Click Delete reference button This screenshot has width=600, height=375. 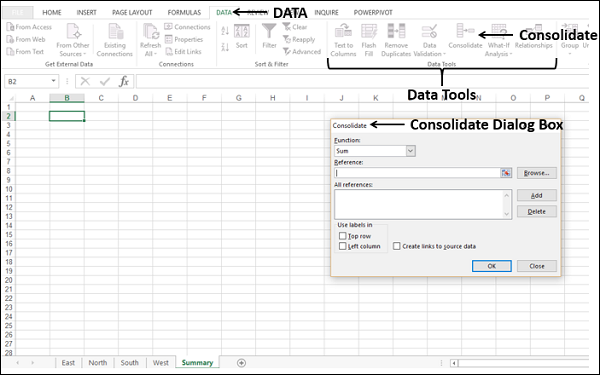point(536,212)
